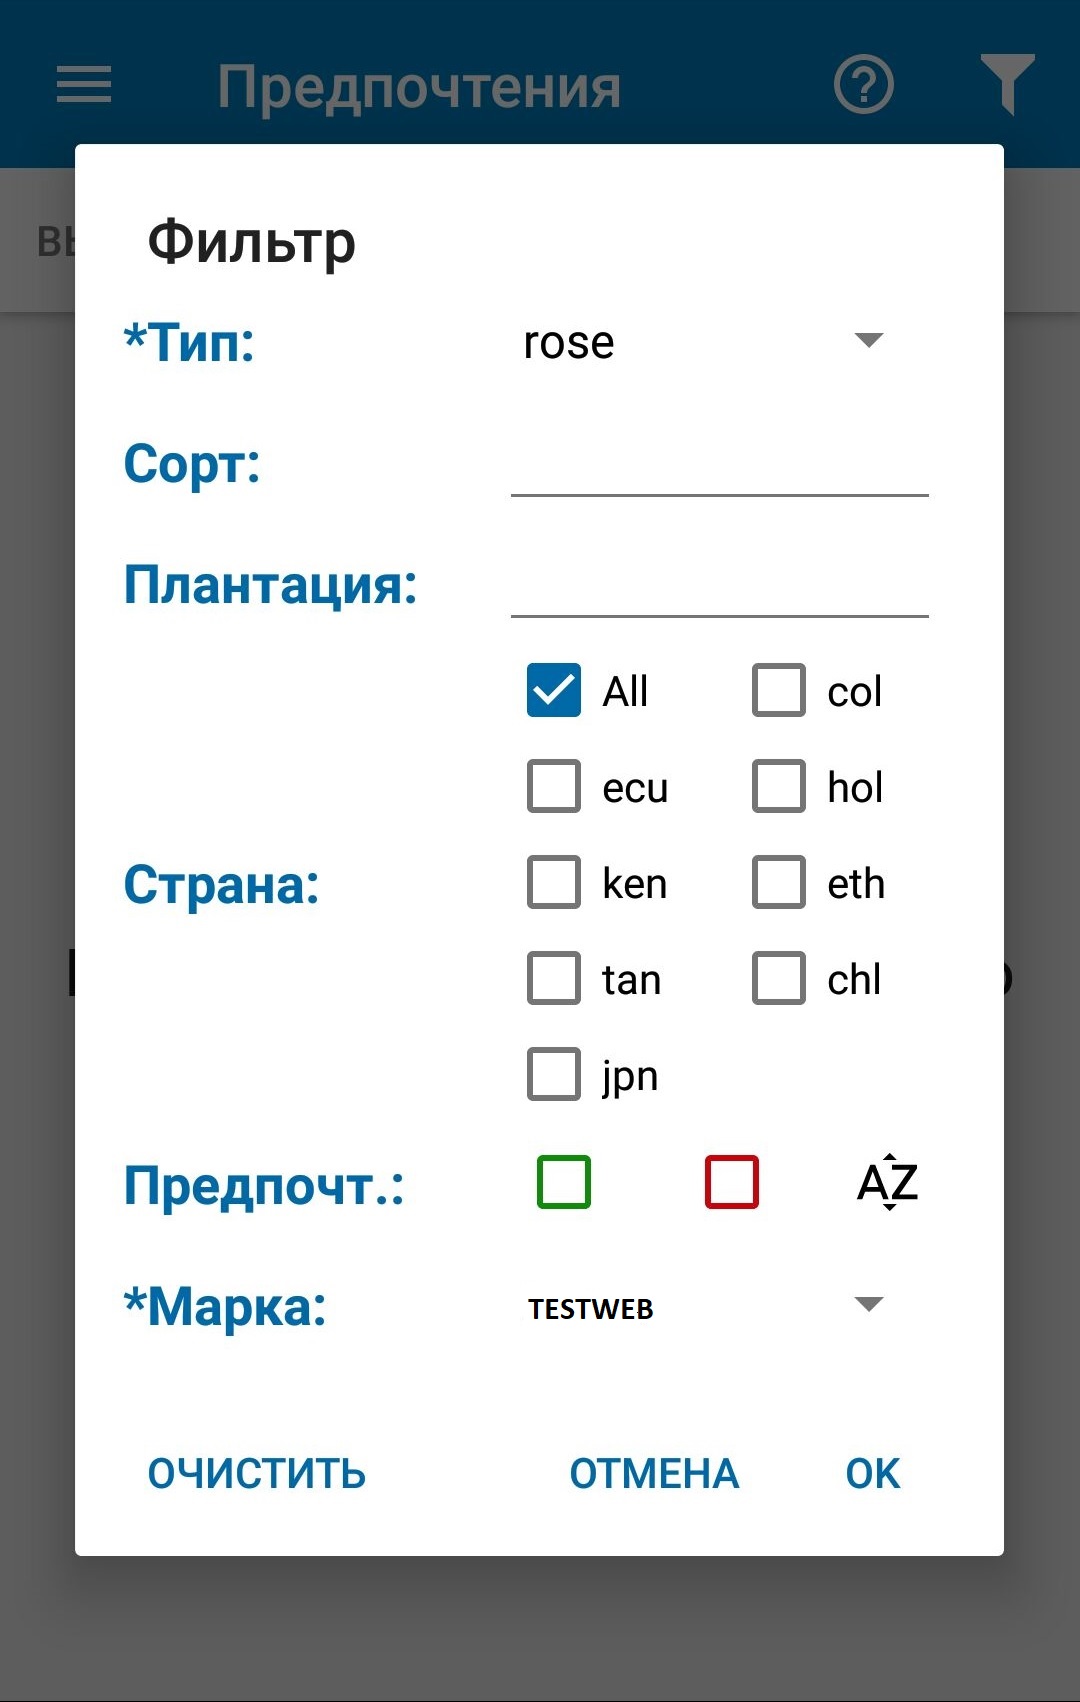Uncheck the All countries checkbox
Screen dimensions: 1080x1702
pyautogui.click(x=554, y=691)
